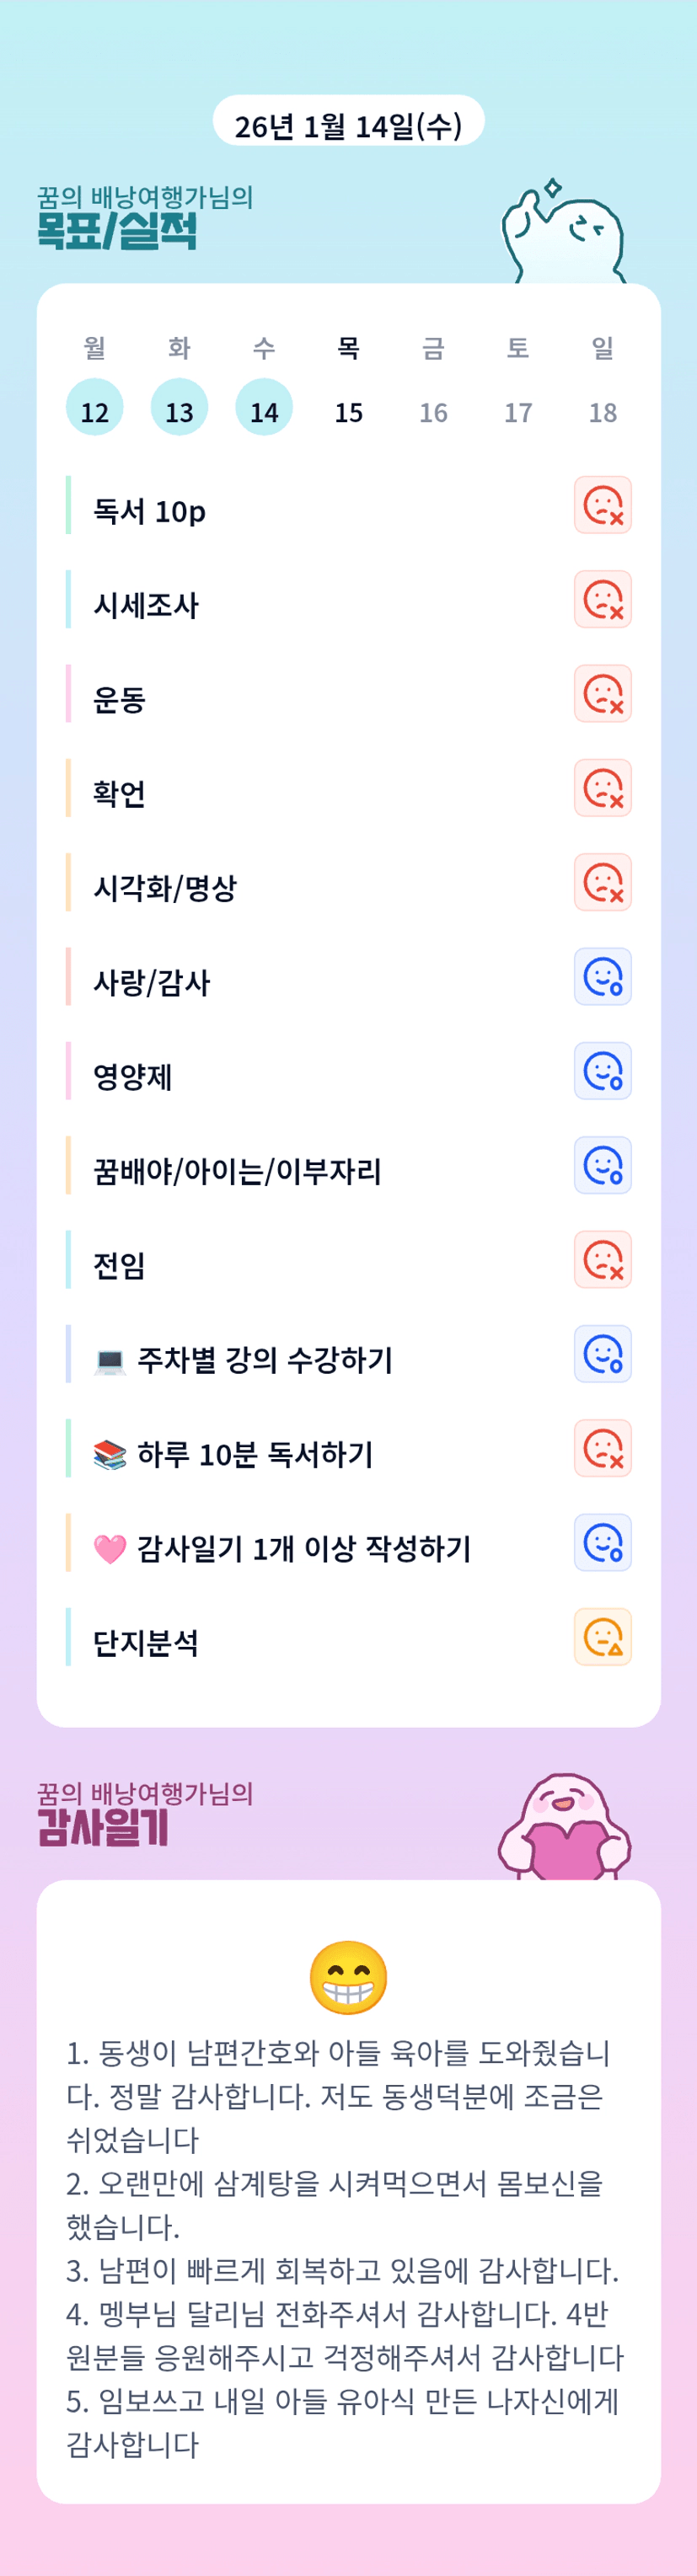Toggle status for 하루 10분 독서하기

tap(602, 1447)
